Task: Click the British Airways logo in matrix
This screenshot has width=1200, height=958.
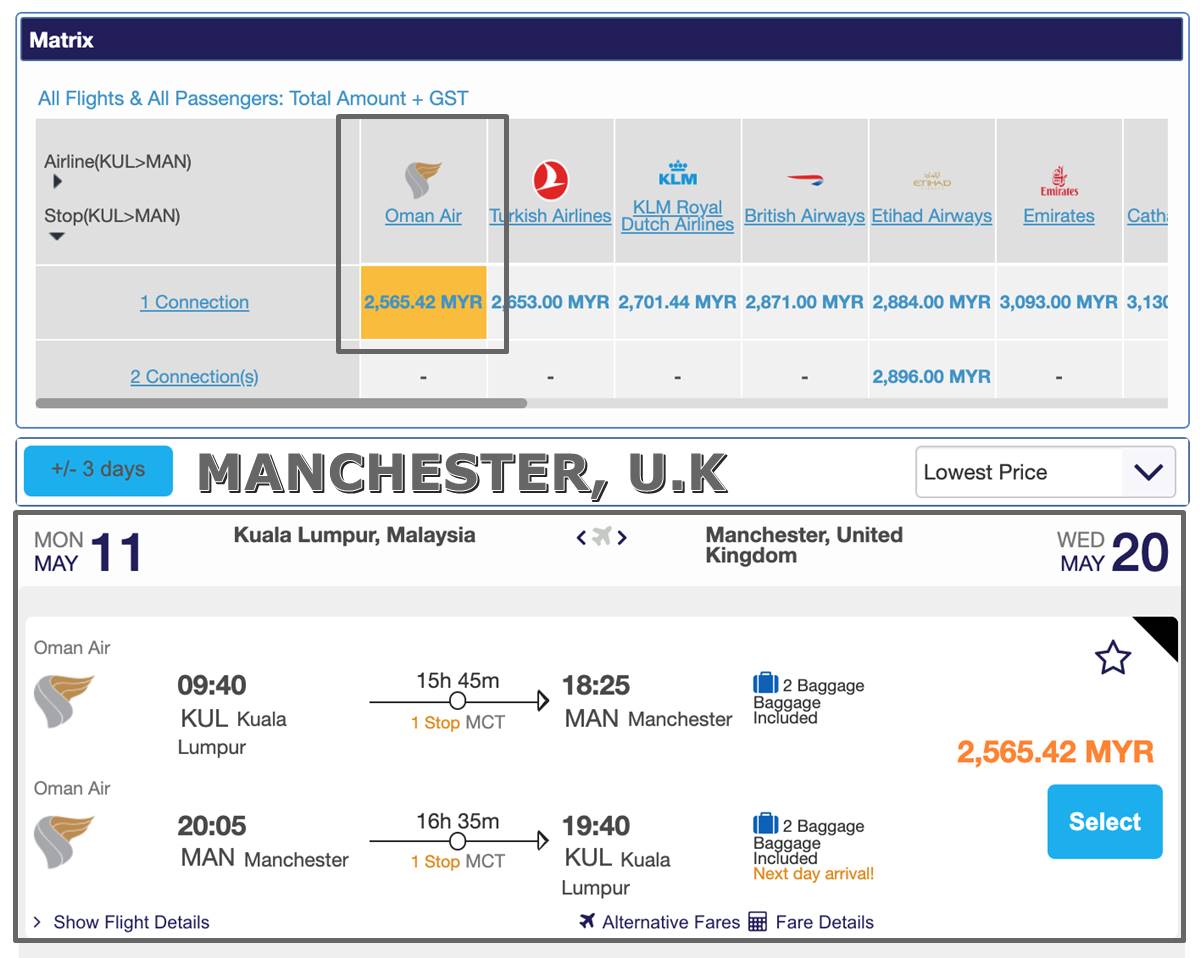Action: pos(804,181)
